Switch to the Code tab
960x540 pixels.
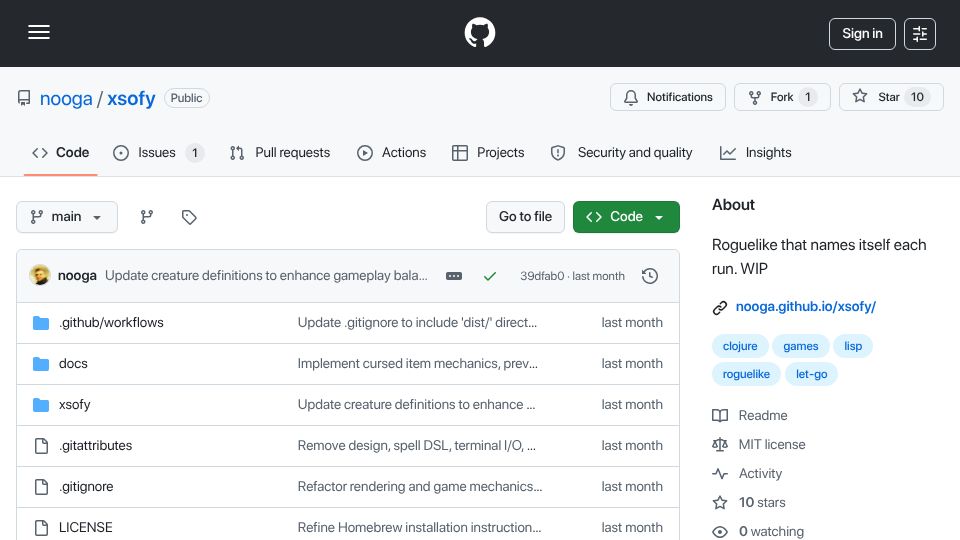(61, 152)
